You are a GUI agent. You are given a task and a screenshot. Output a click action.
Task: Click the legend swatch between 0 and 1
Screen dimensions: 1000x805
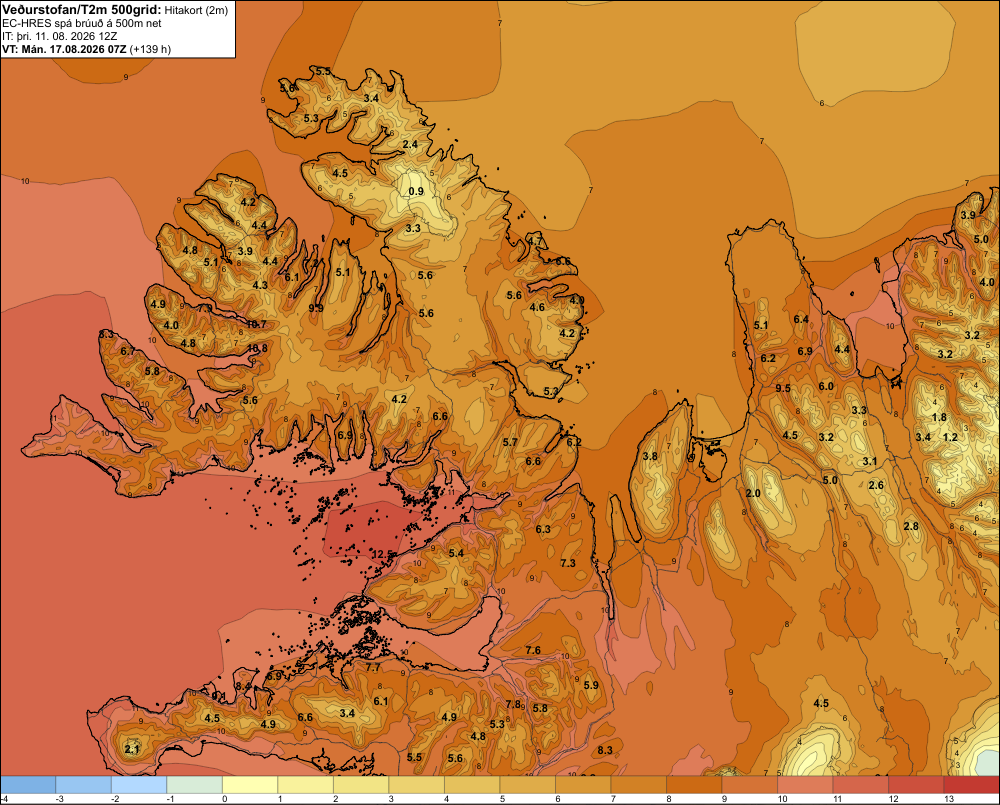(x=250, y=785)
